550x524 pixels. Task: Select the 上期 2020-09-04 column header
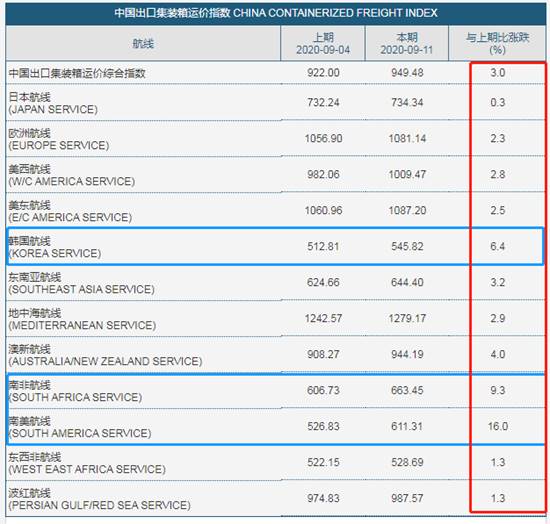click(323, 43)
